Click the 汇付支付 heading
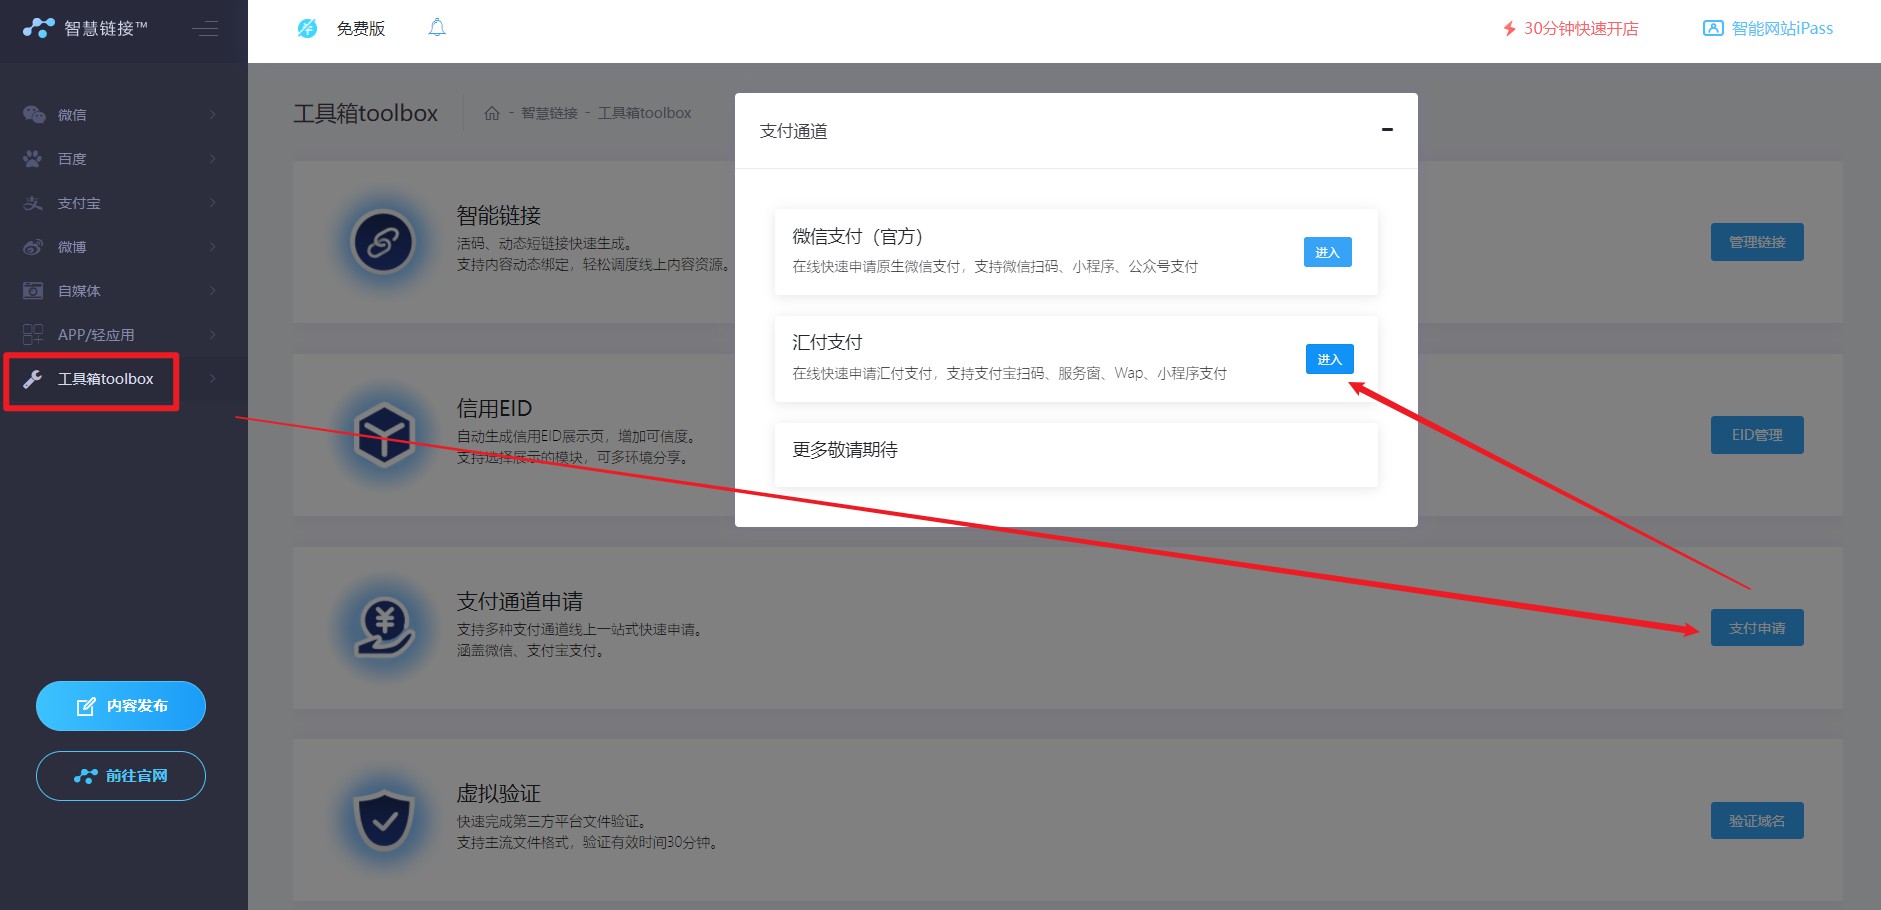Image resolution: width=1881 pixels, height=910 pixels. coord(827,342)
